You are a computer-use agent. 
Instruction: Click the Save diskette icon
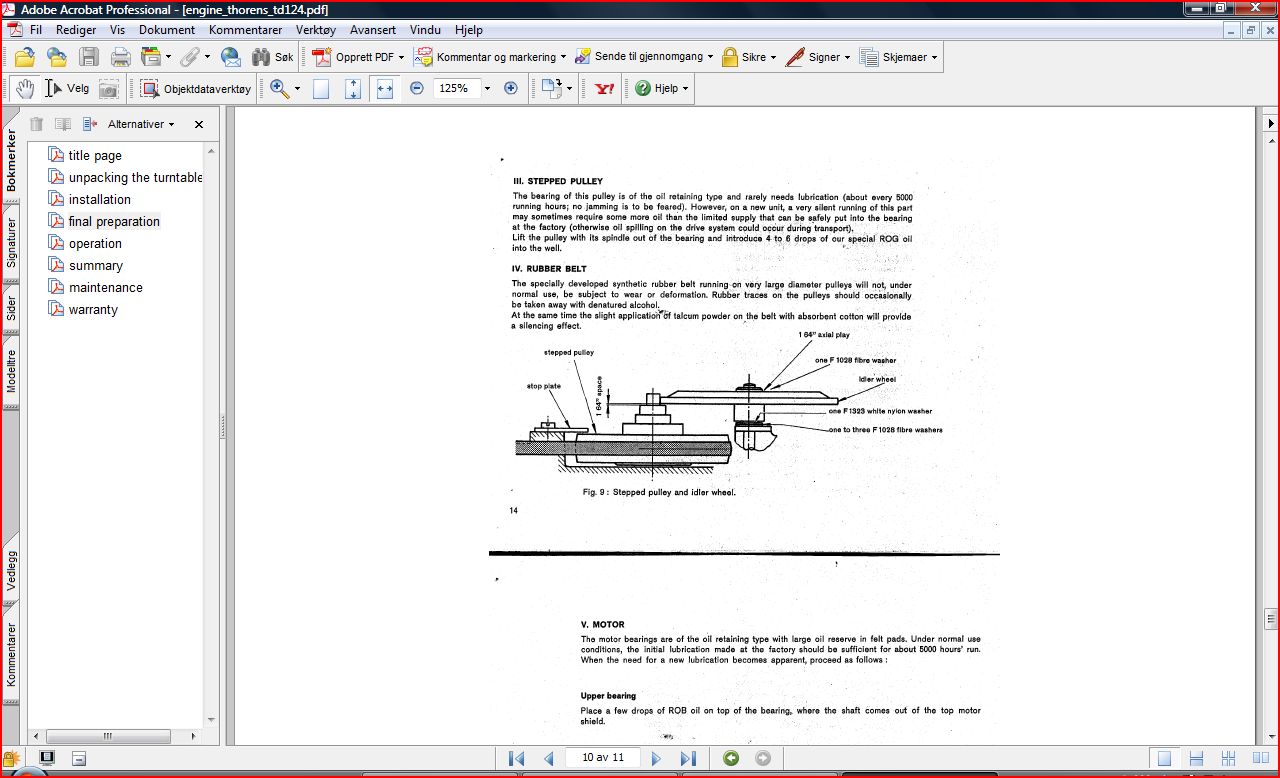pos(89,57)
